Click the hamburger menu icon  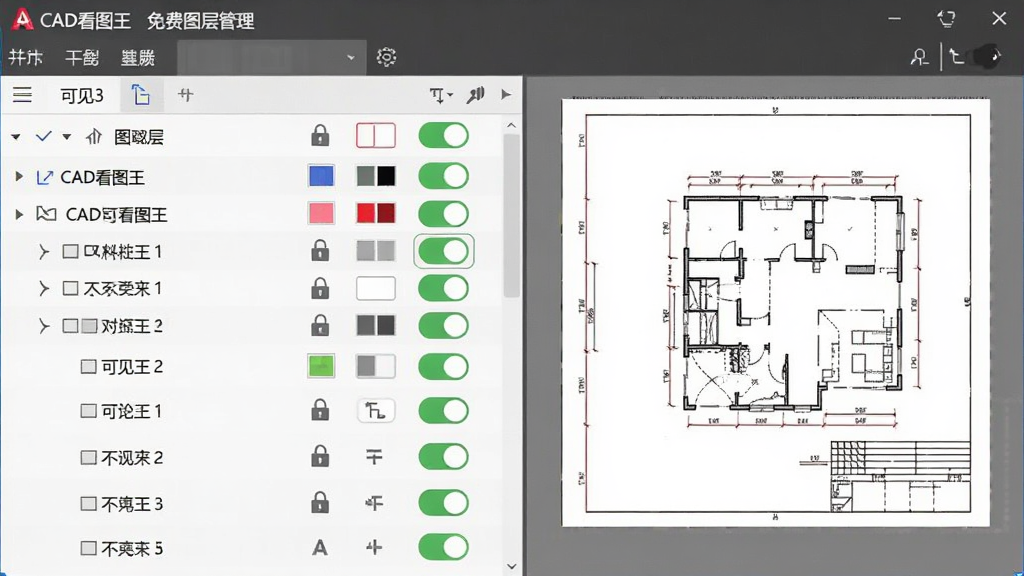point(22,95)
